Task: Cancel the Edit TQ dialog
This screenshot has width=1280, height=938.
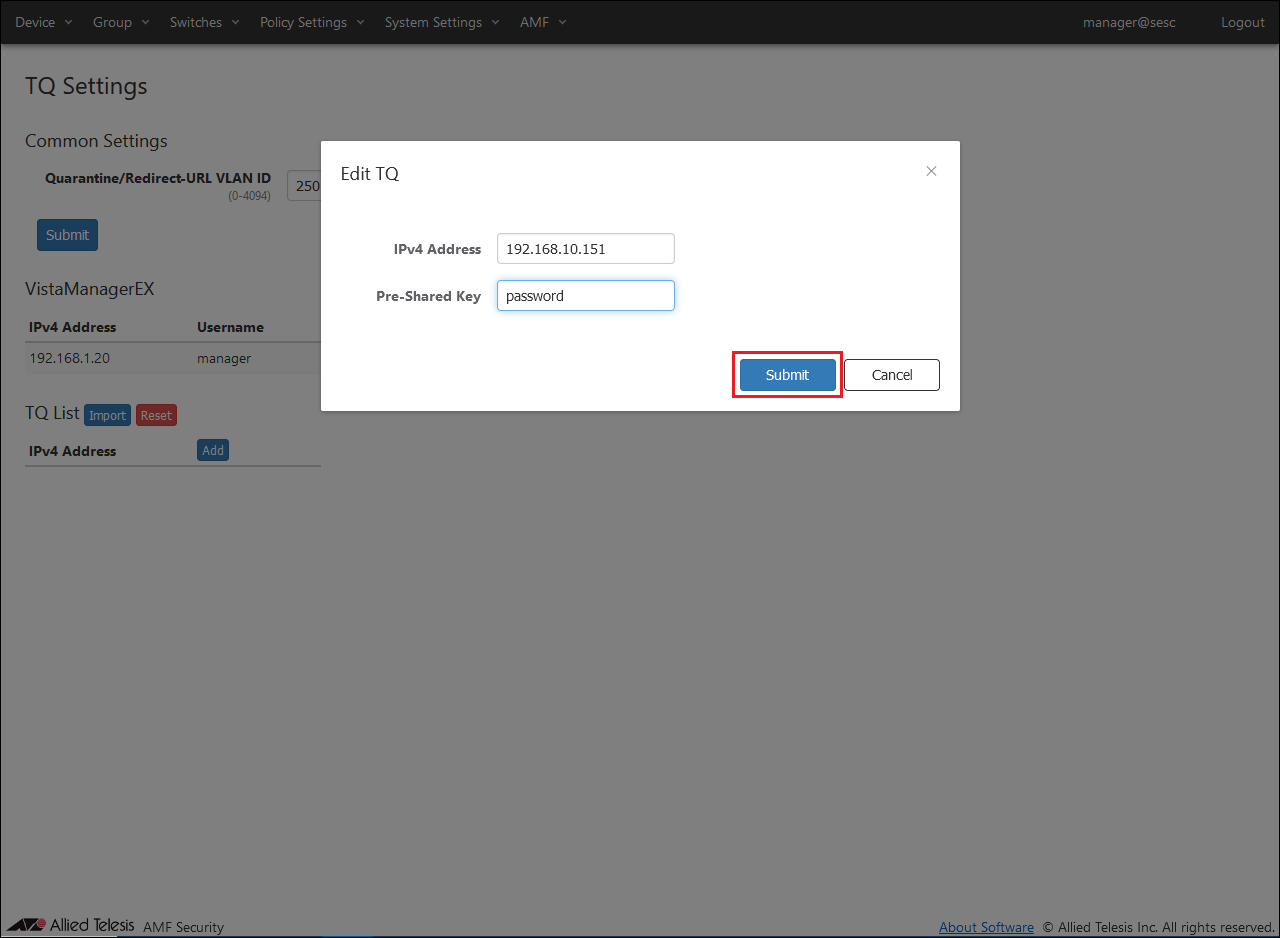Action: tap(891, 375)
